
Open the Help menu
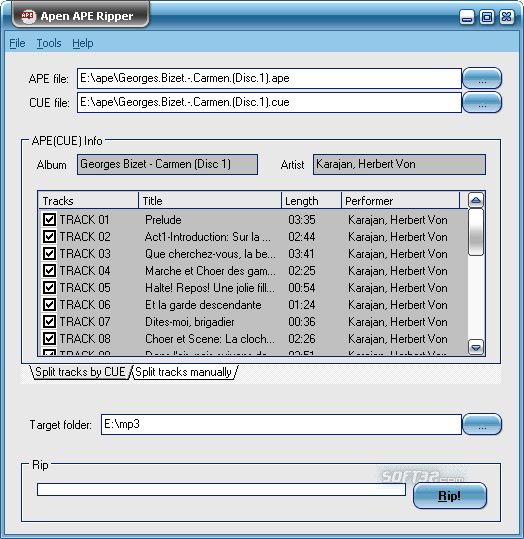pyautogui.click(x=83, y=43)
